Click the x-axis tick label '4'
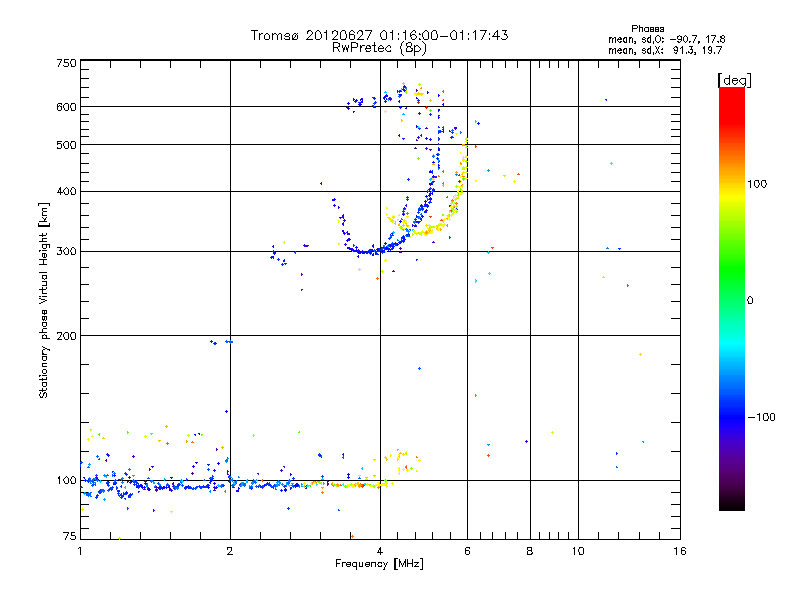The width and height of the screenshot is (800, 600). pyautogui.click(x=380, y=551)
